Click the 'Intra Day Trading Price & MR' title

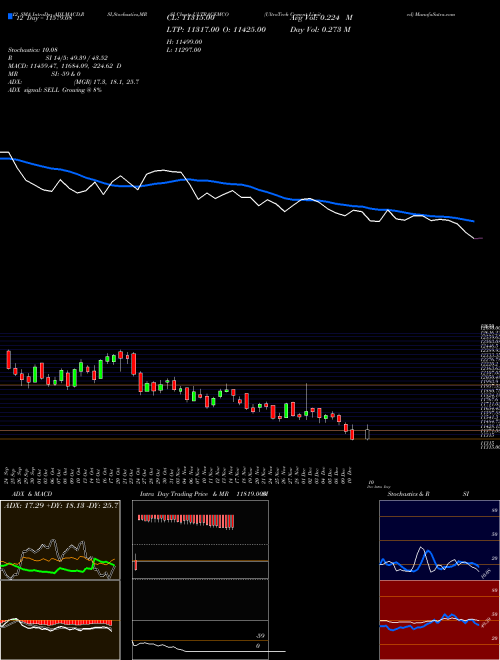tap(184, 494)
